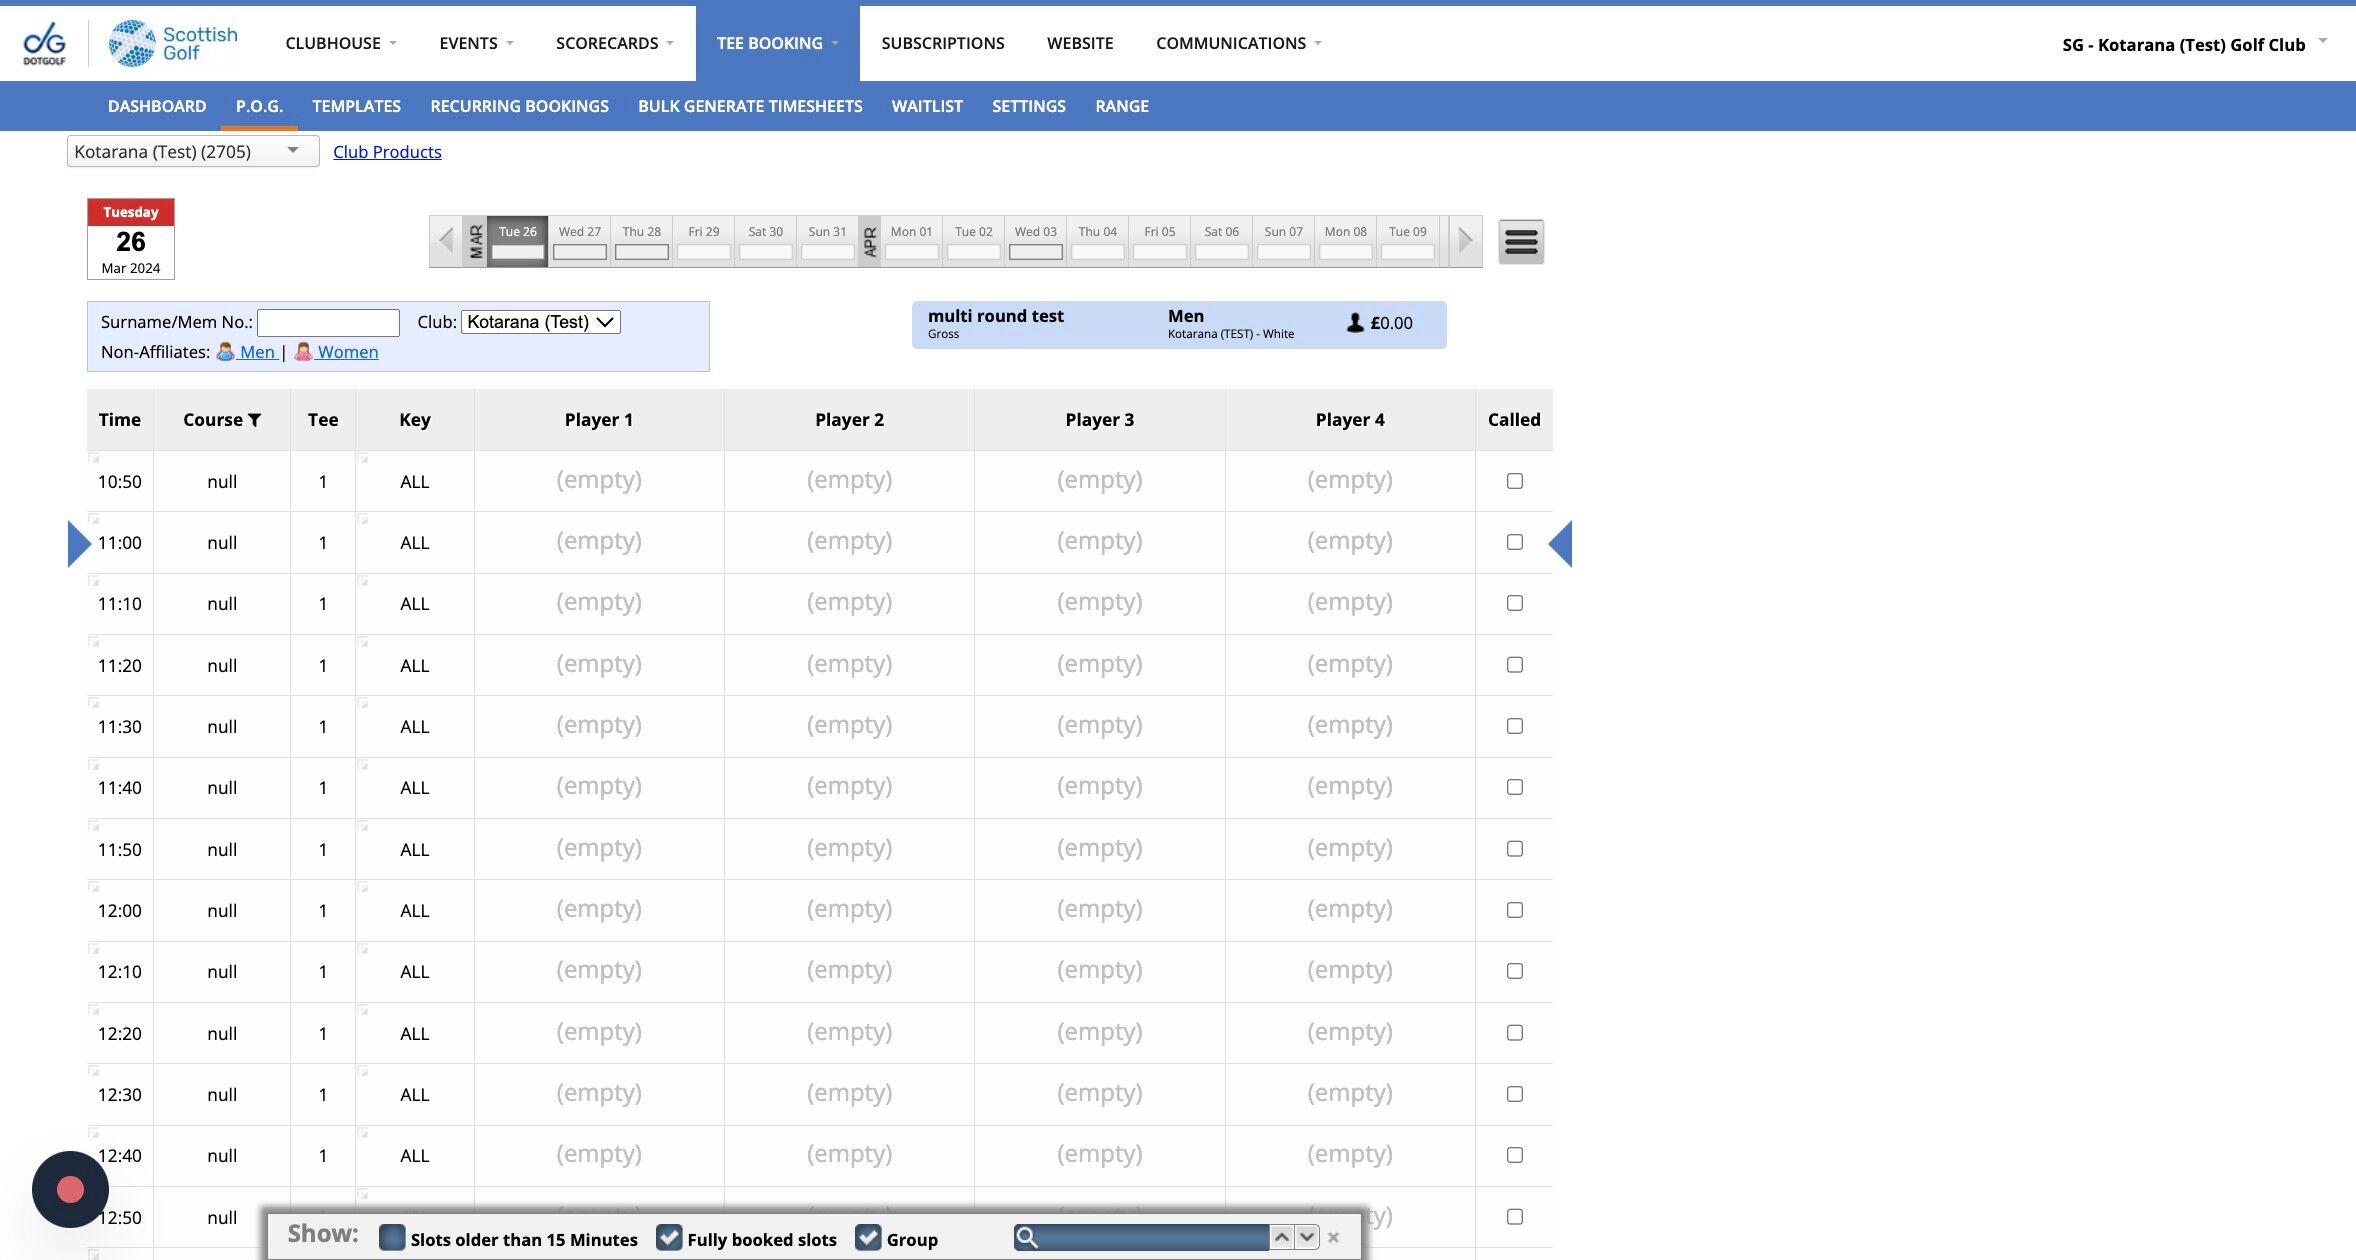Click the search previous result up arrow
This screenshot has width=2356, height=1260.
click(1281, 1238)
